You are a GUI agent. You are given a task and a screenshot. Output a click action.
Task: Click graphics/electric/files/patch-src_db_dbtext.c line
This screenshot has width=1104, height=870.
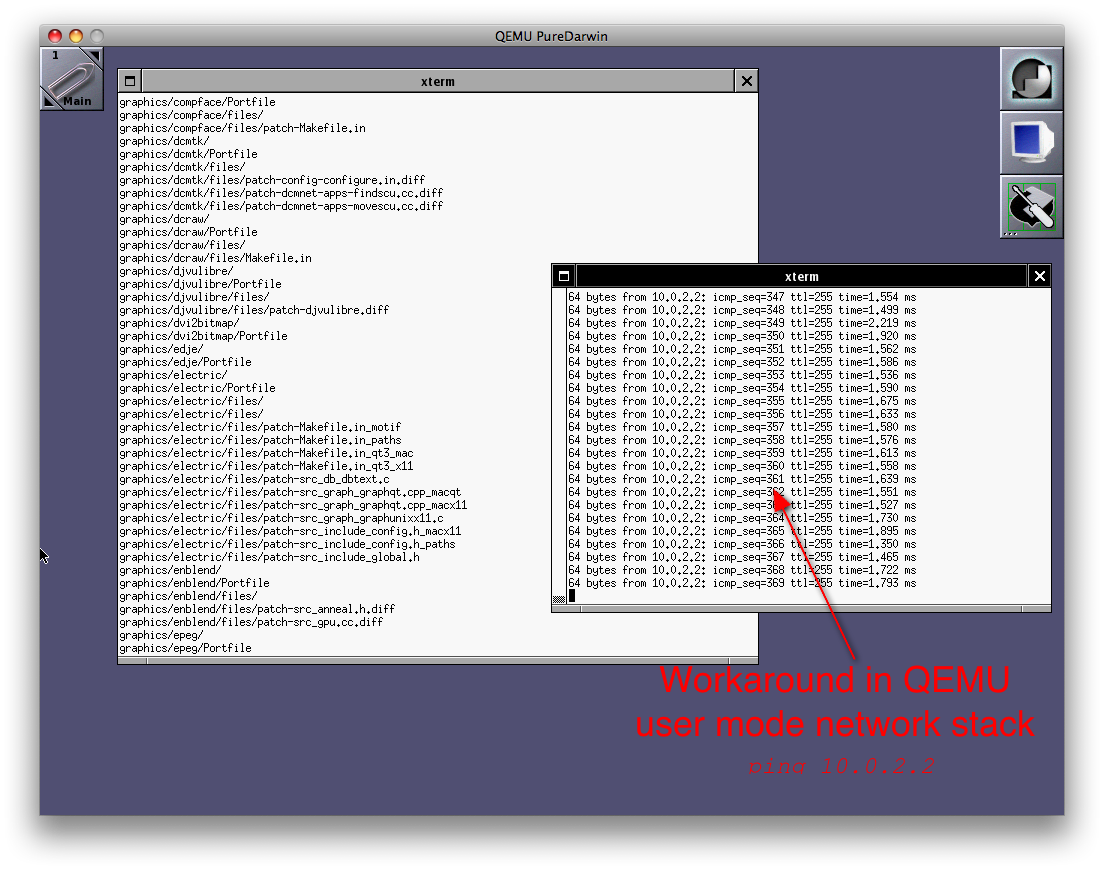click(254, 479)
